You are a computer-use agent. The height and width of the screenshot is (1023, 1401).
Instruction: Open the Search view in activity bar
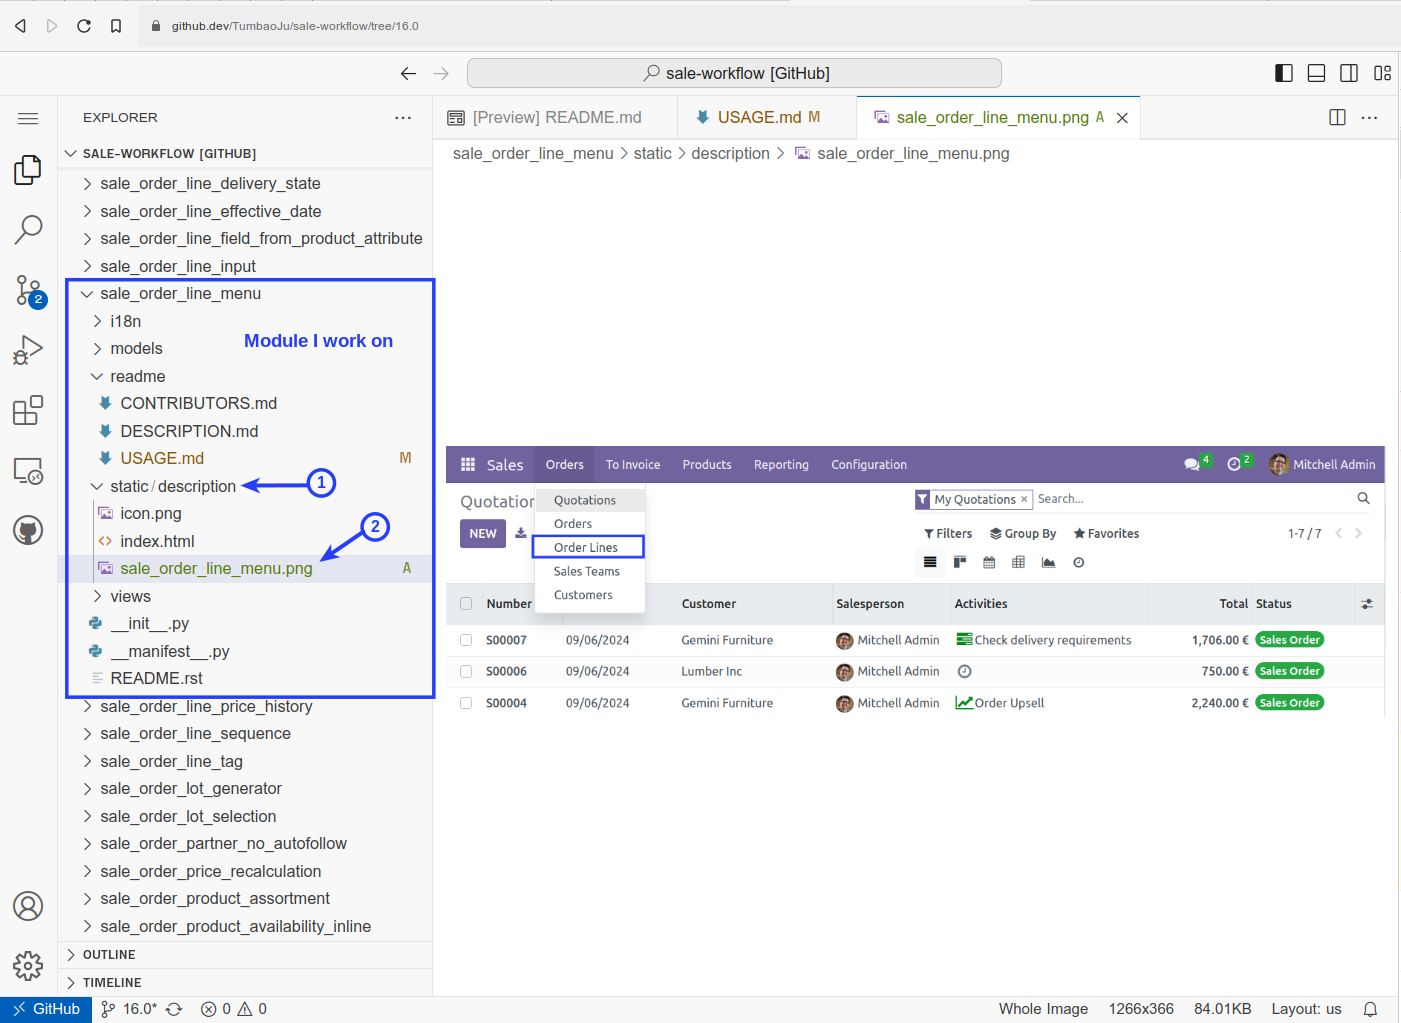(x=28, y=230)
